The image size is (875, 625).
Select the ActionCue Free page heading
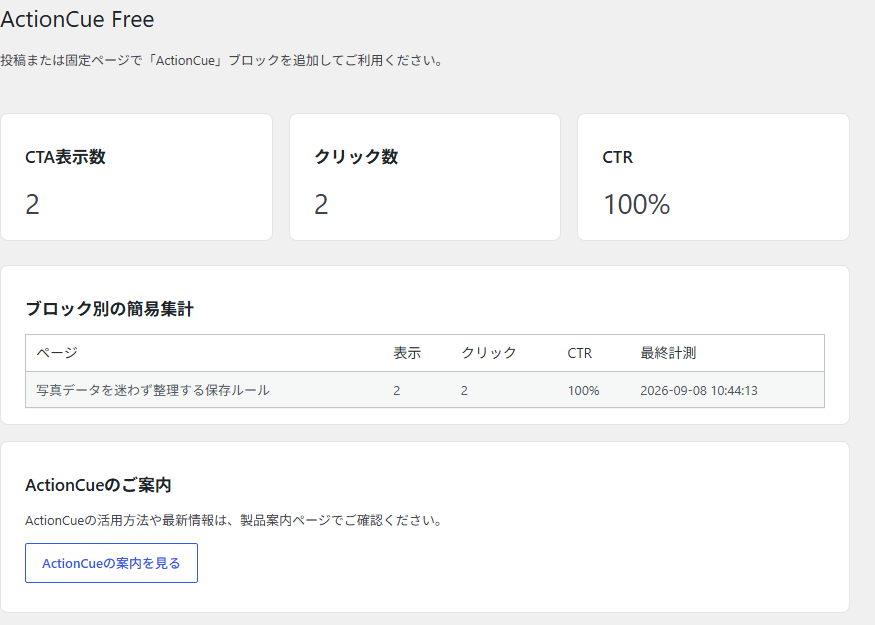(x=77, y=20)
